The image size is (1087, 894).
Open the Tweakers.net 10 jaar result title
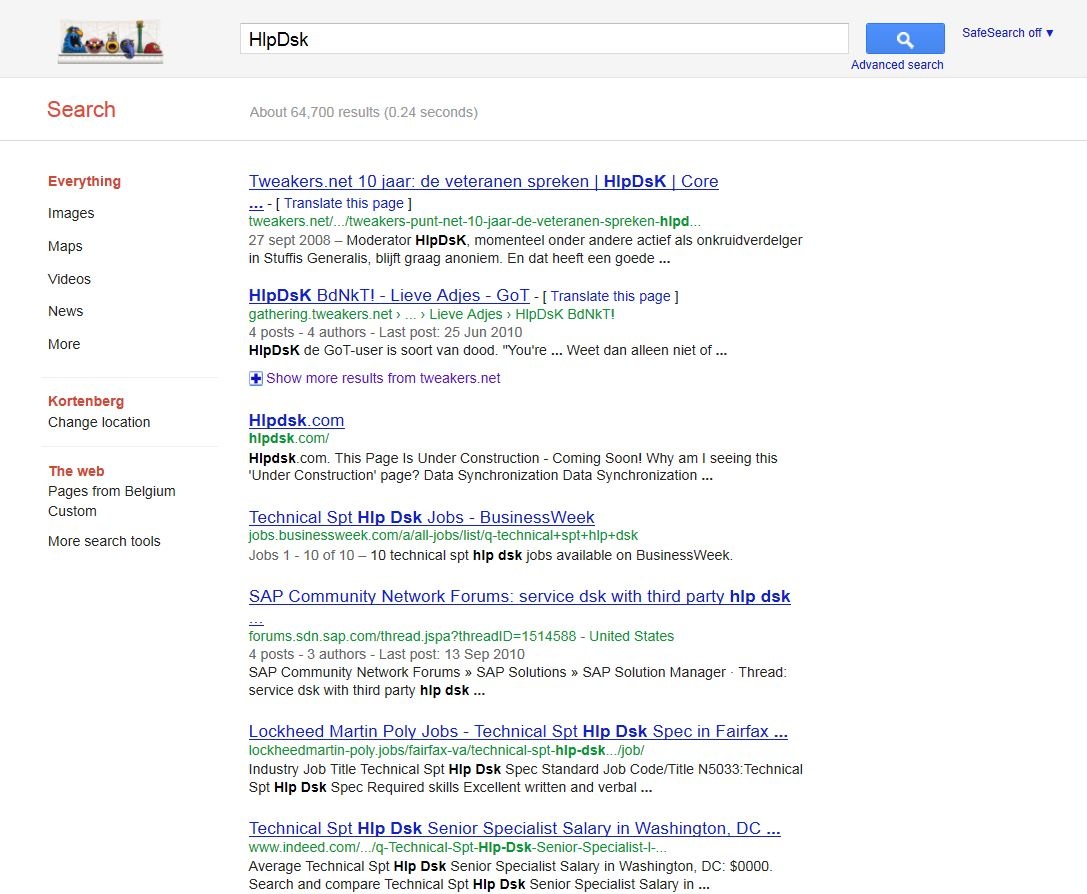pyautogui.click(x=483, y=181)
